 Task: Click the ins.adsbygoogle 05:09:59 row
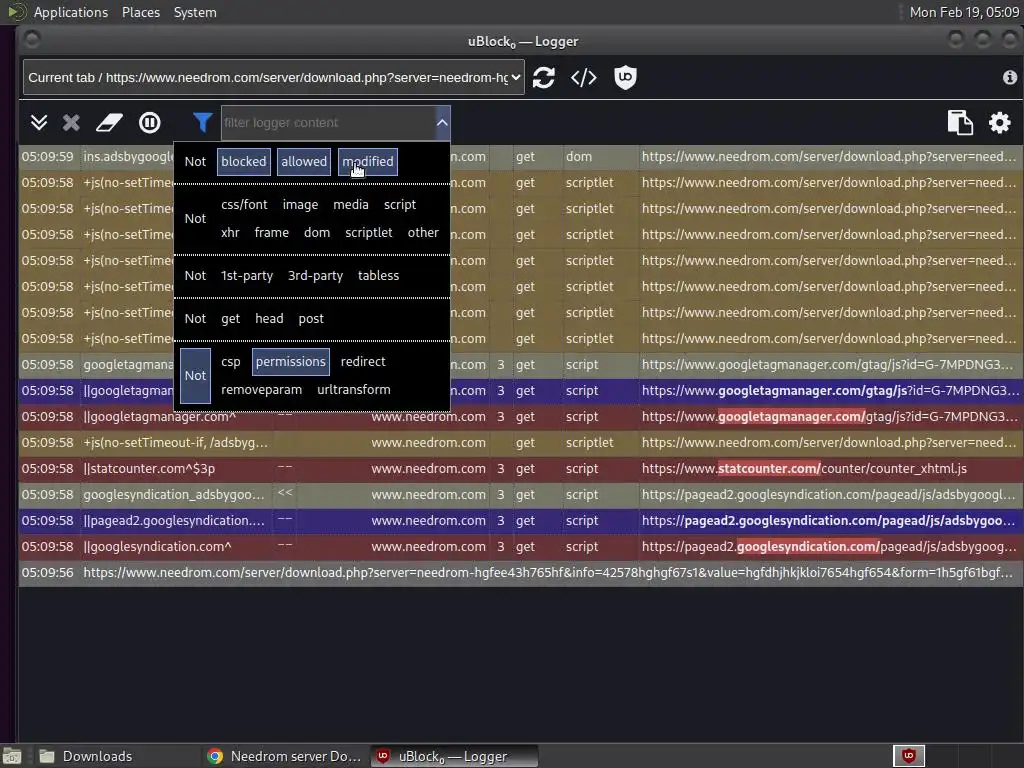click(x=520, y=157)
